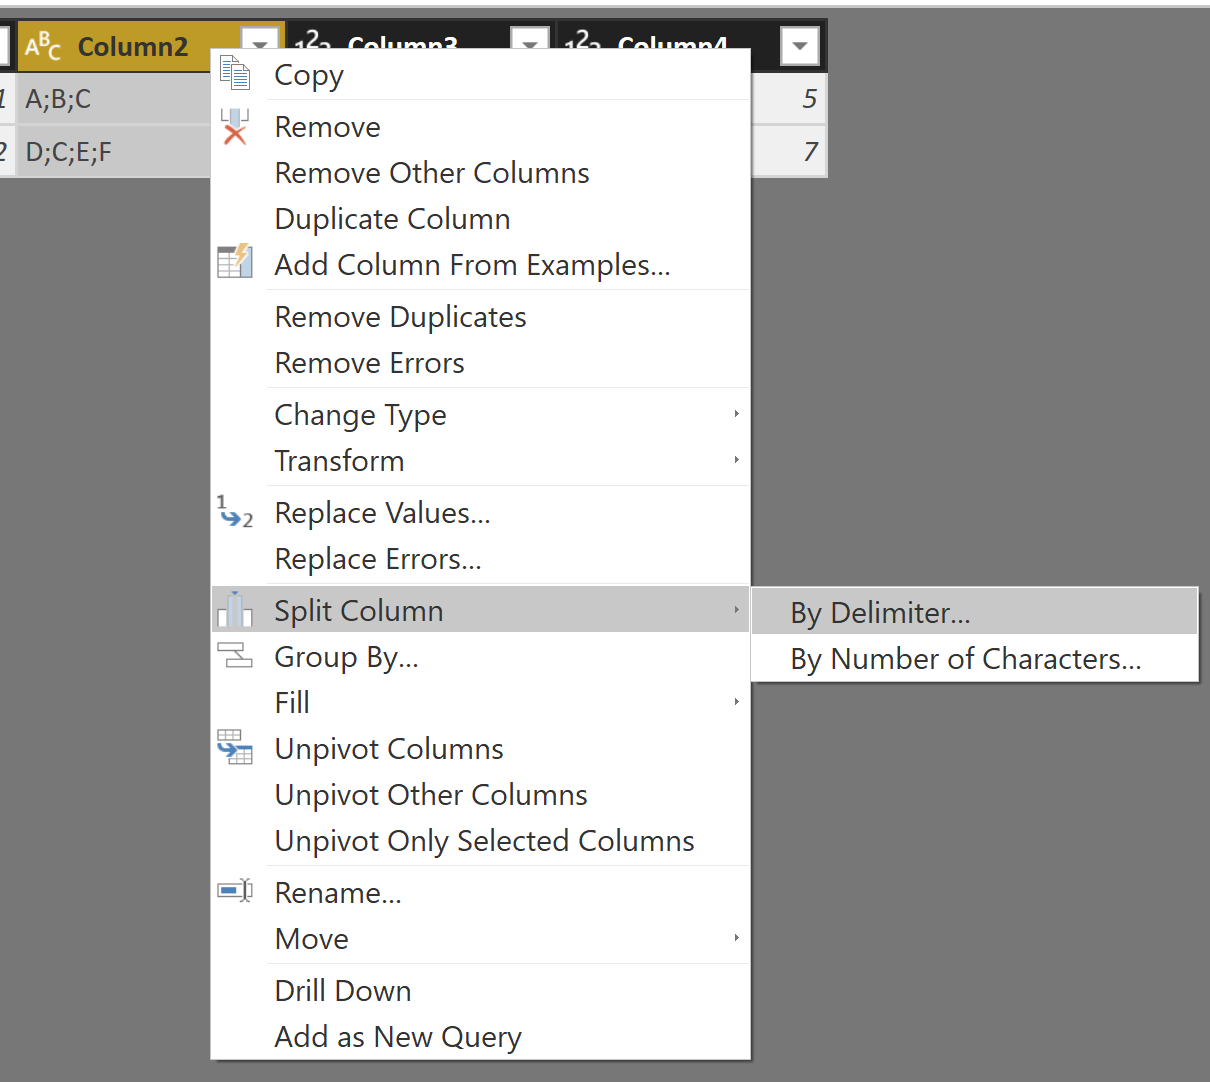1210x1082 pixels.
Task: Open the Move menu entry
Action: pyautogui.click(x=481, y=939)
